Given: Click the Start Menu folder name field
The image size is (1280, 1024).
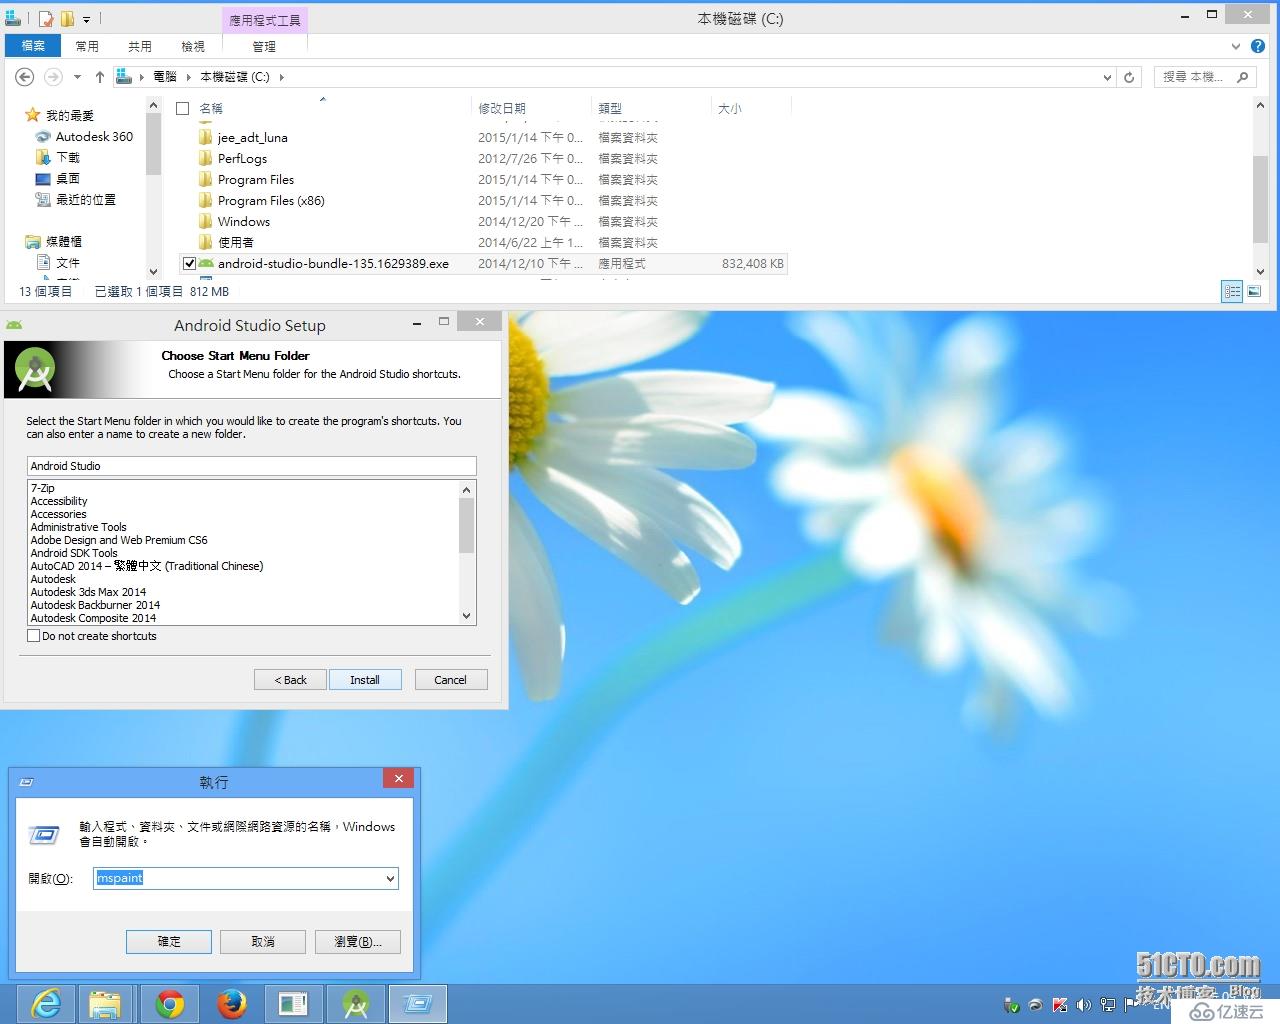Looking at the screenshot, I should (x=252, y=466).
